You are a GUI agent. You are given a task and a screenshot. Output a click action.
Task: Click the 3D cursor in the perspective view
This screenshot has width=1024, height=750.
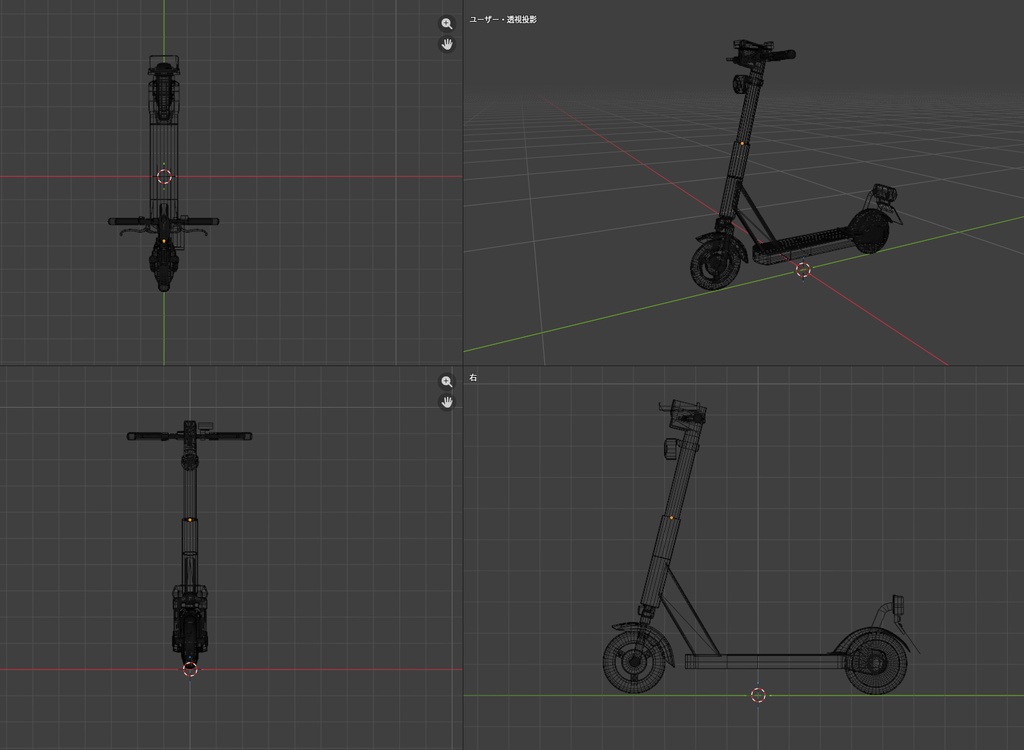pos(803,270)
